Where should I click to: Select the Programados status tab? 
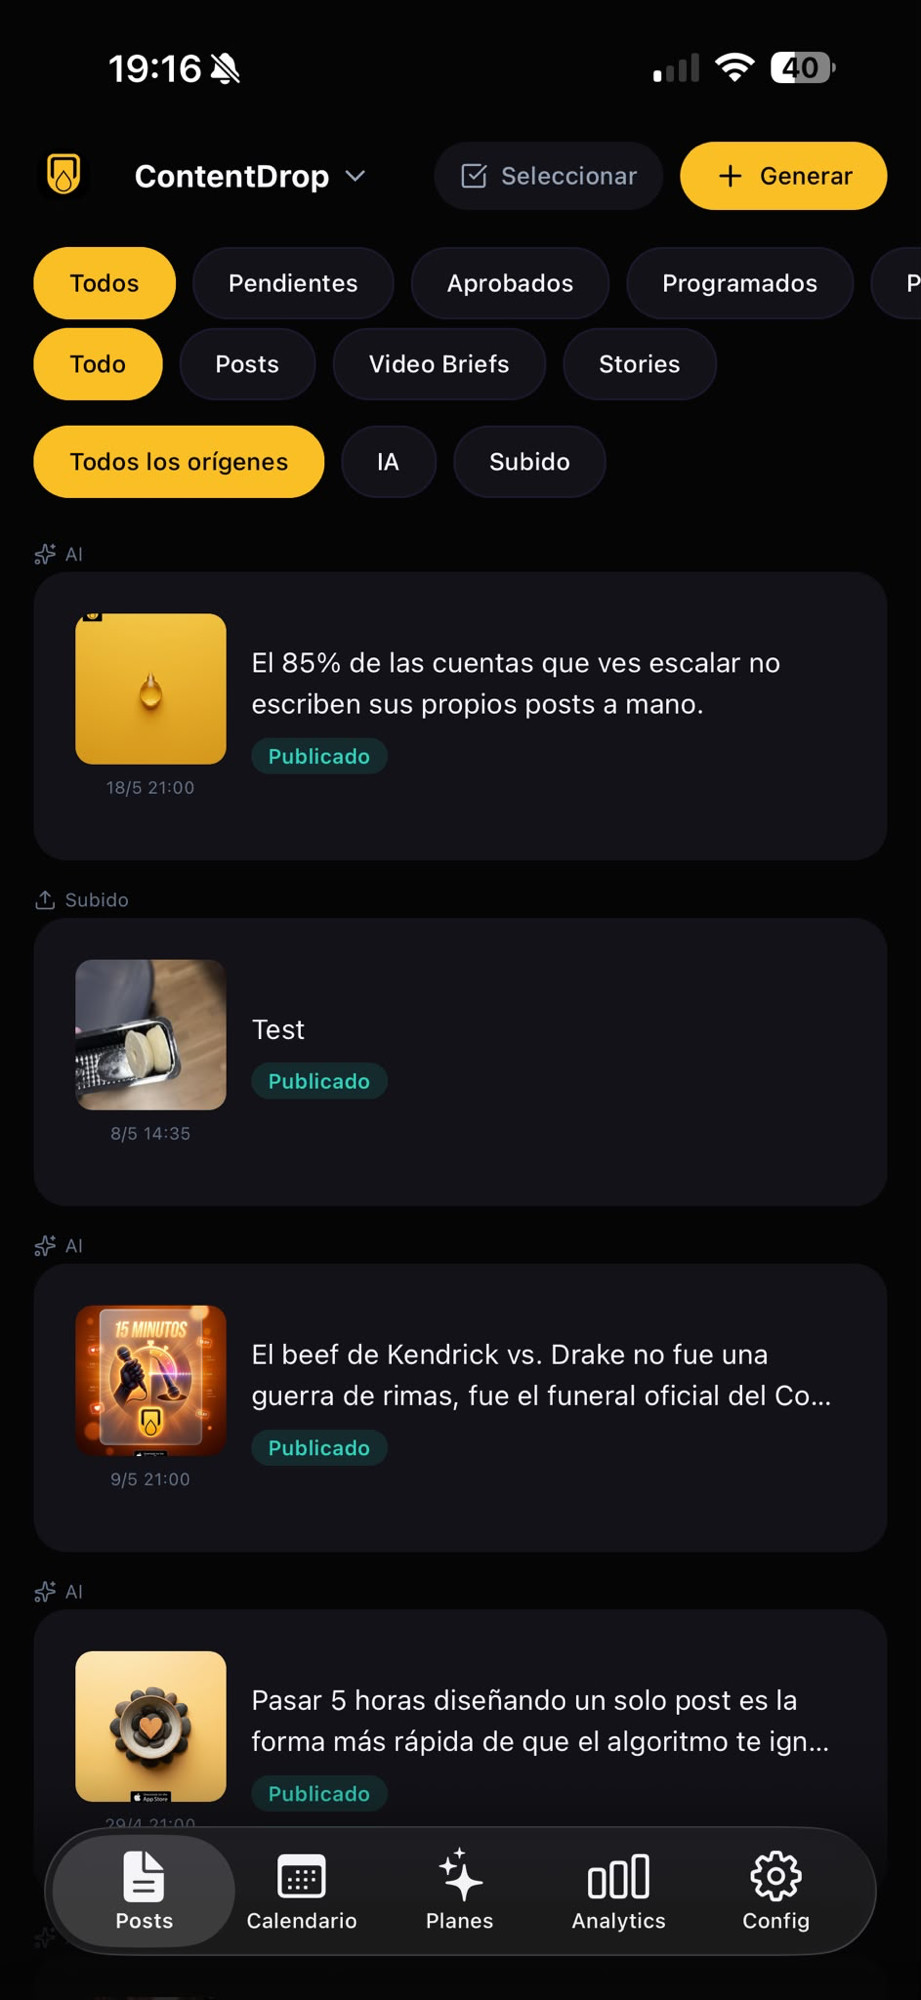[x=740, y=283]
